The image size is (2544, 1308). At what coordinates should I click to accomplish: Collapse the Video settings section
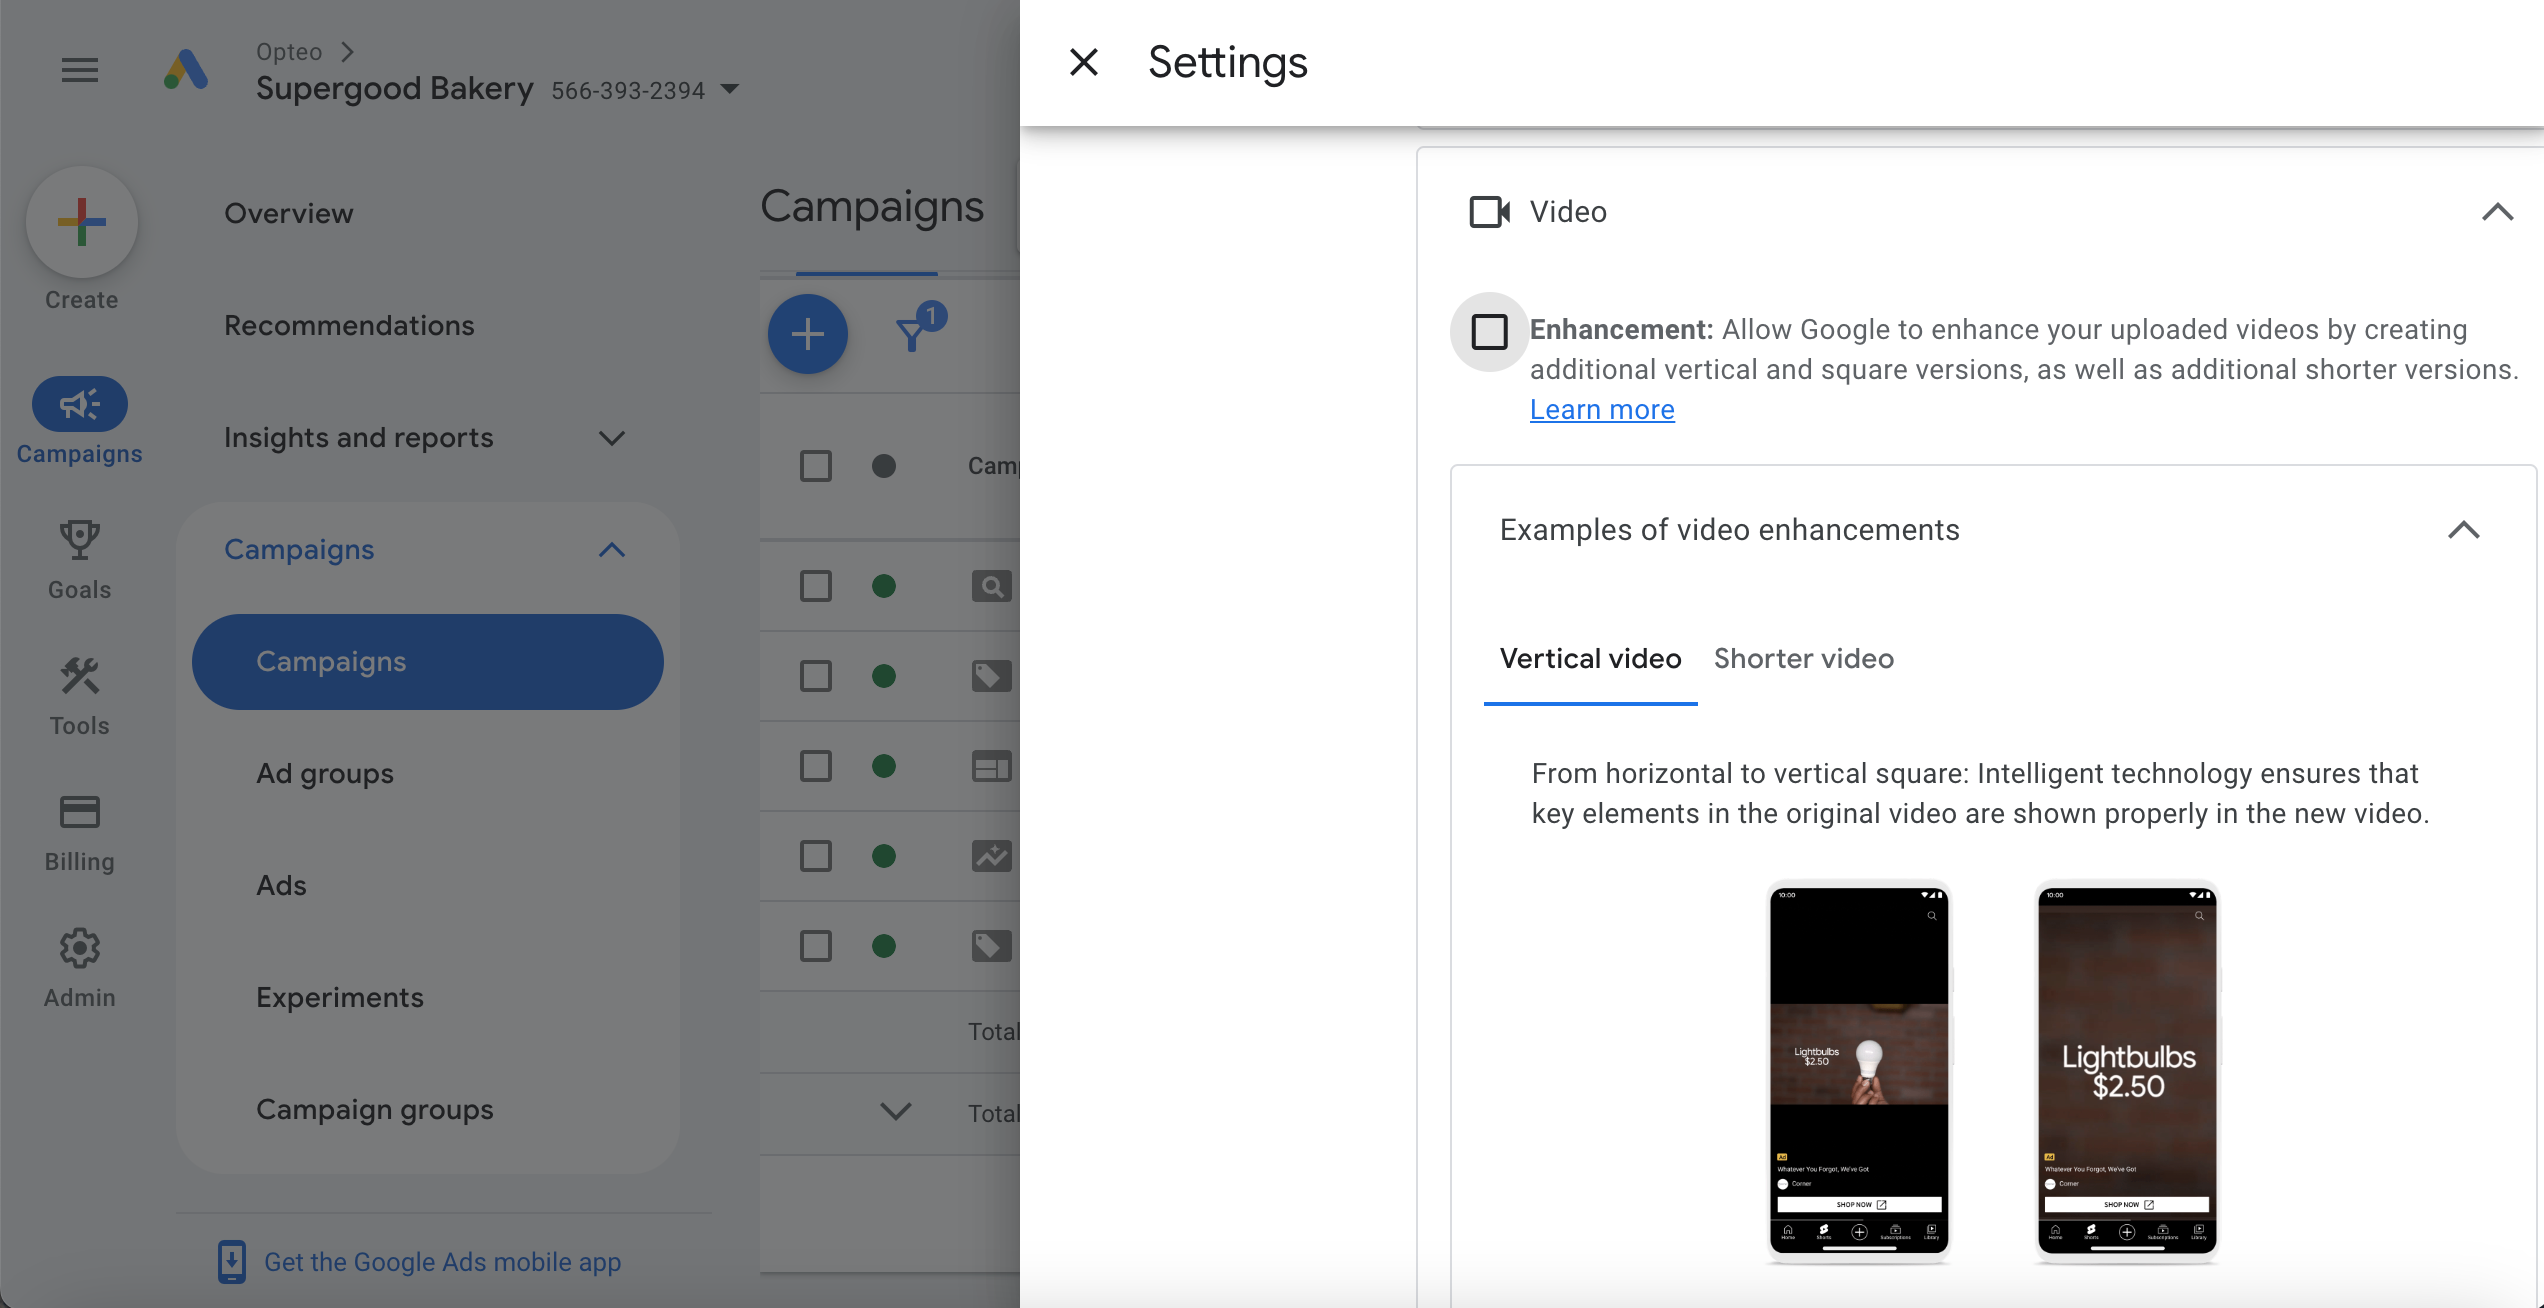[2498, 212]
